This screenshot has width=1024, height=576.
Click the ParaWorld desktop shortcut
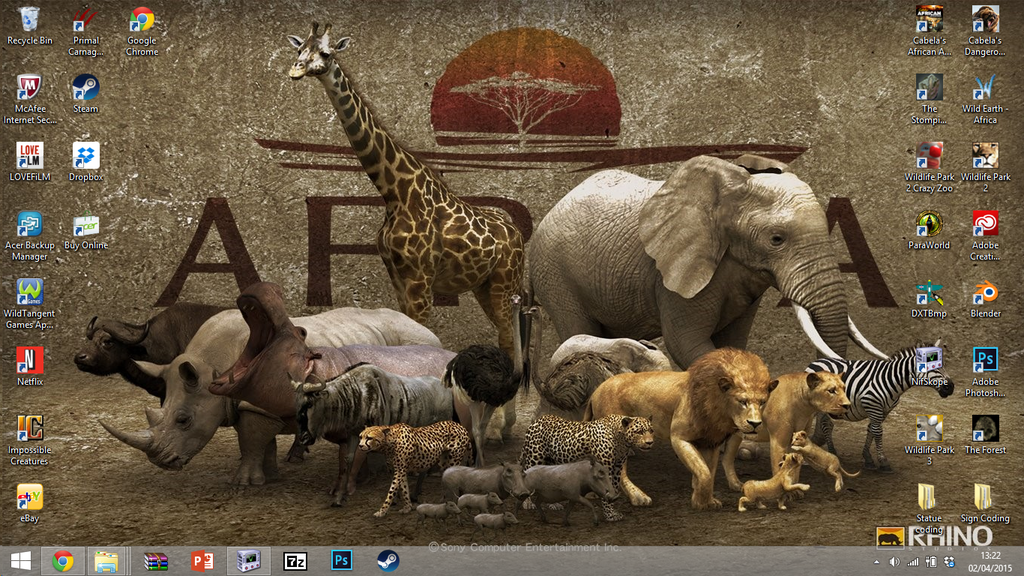tap(929, 224)
